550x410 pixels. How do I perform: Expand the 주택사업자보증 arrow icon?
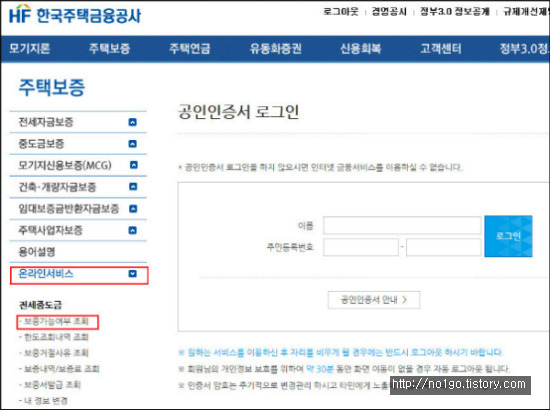point(133,230)
